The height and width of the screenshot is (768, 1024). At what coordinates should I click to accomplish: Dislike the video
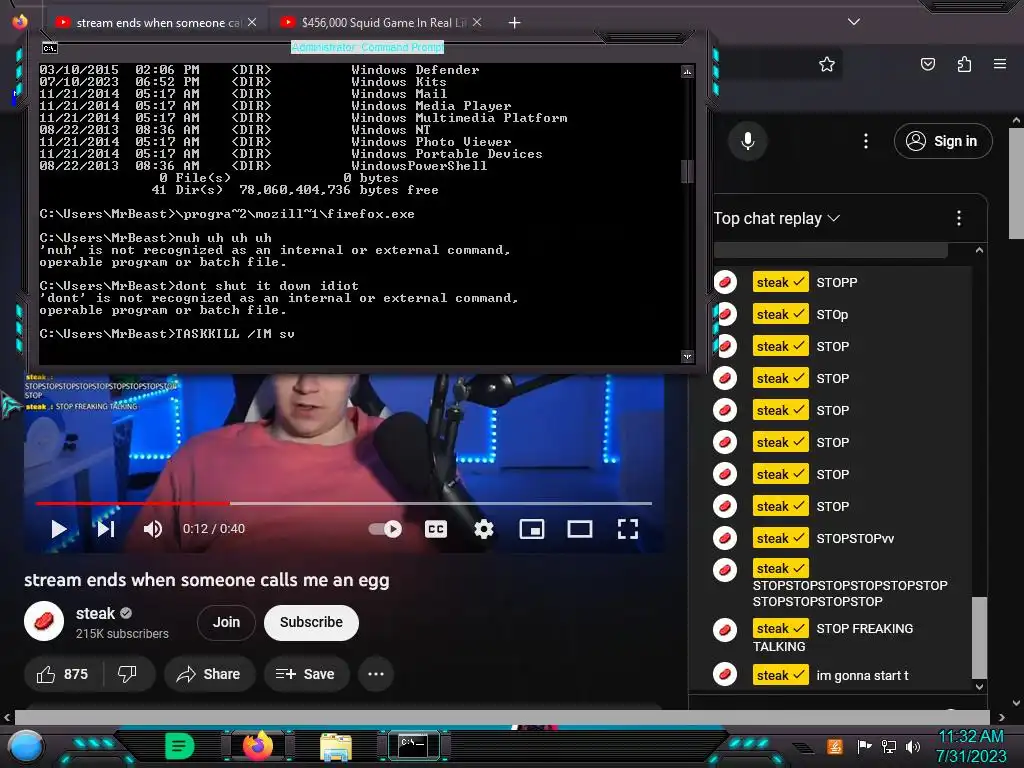128,674
